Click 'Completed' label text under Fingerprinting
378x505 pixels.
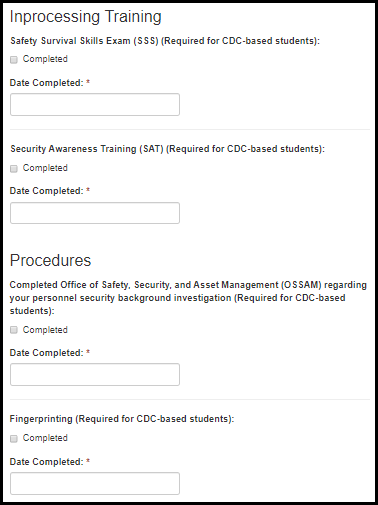click(45, 438)
